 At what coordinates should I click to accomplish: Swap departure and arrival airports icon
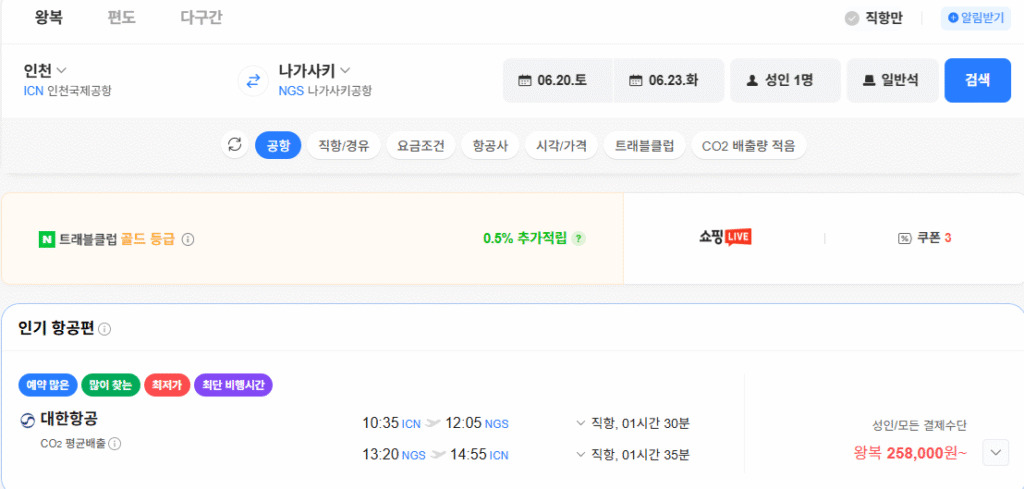pos(253,82)
